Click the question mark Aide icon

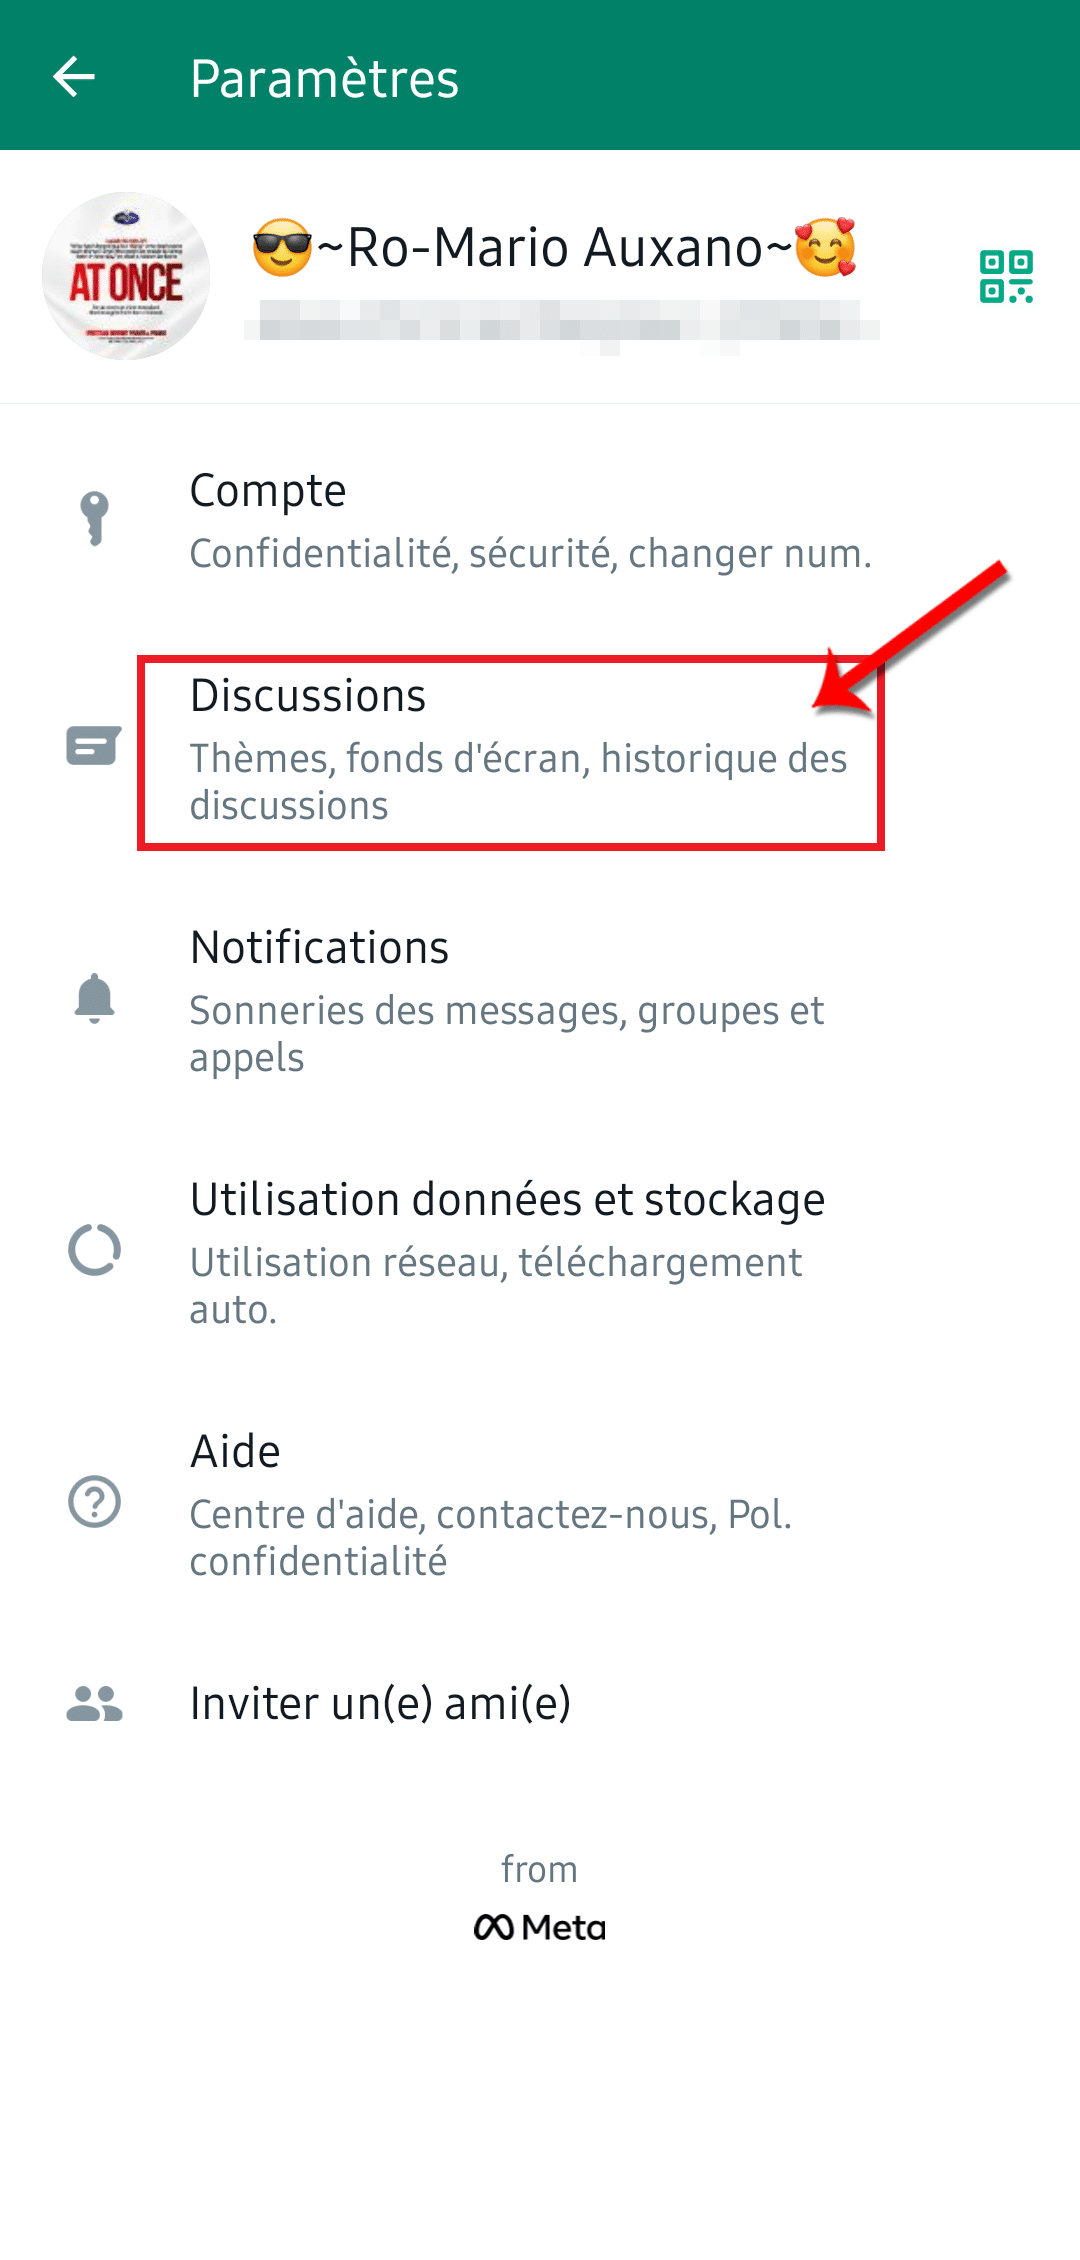94,1501
